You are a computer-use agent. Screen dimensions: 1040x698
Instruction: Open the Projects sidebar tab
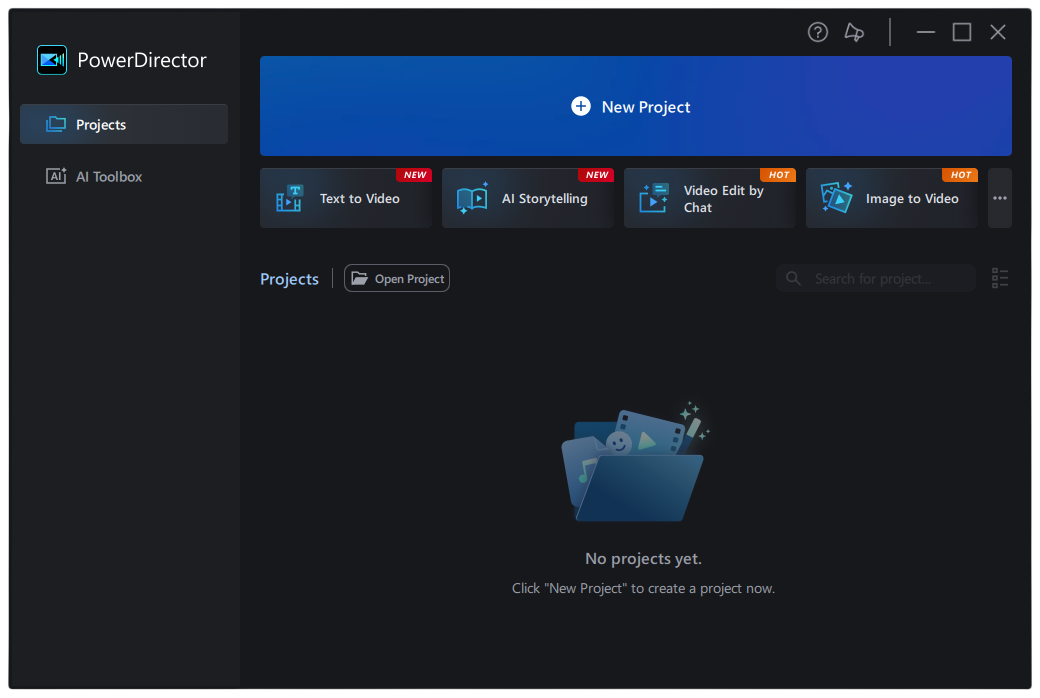124,124
